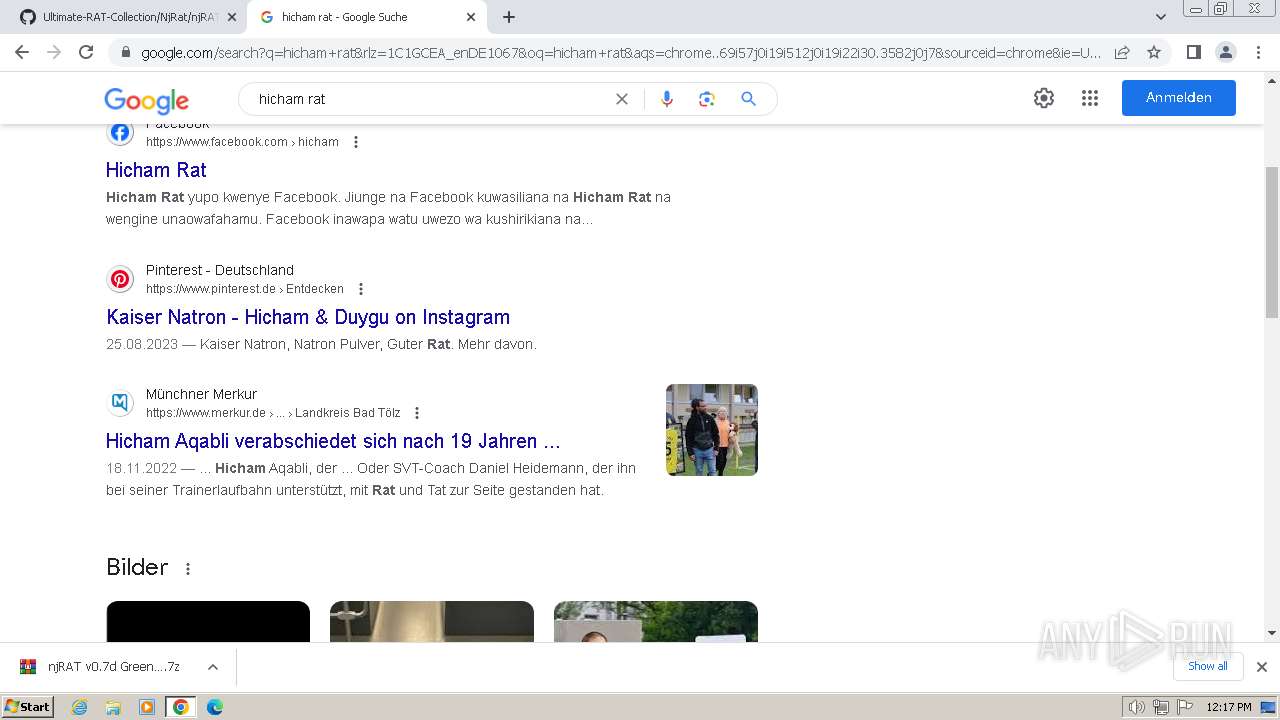Click the blue search magnifier icon
This screenshot has height=720, width=1280.
(748, 99)
